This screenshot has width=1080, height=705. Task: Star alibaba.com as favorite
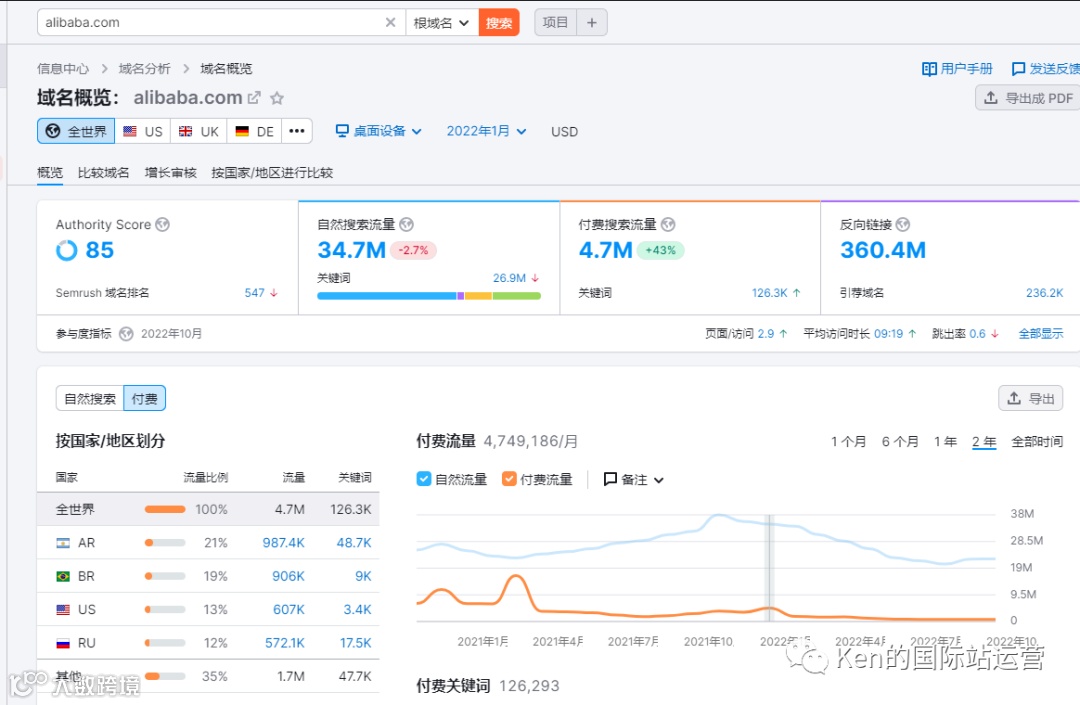point(277,98)
